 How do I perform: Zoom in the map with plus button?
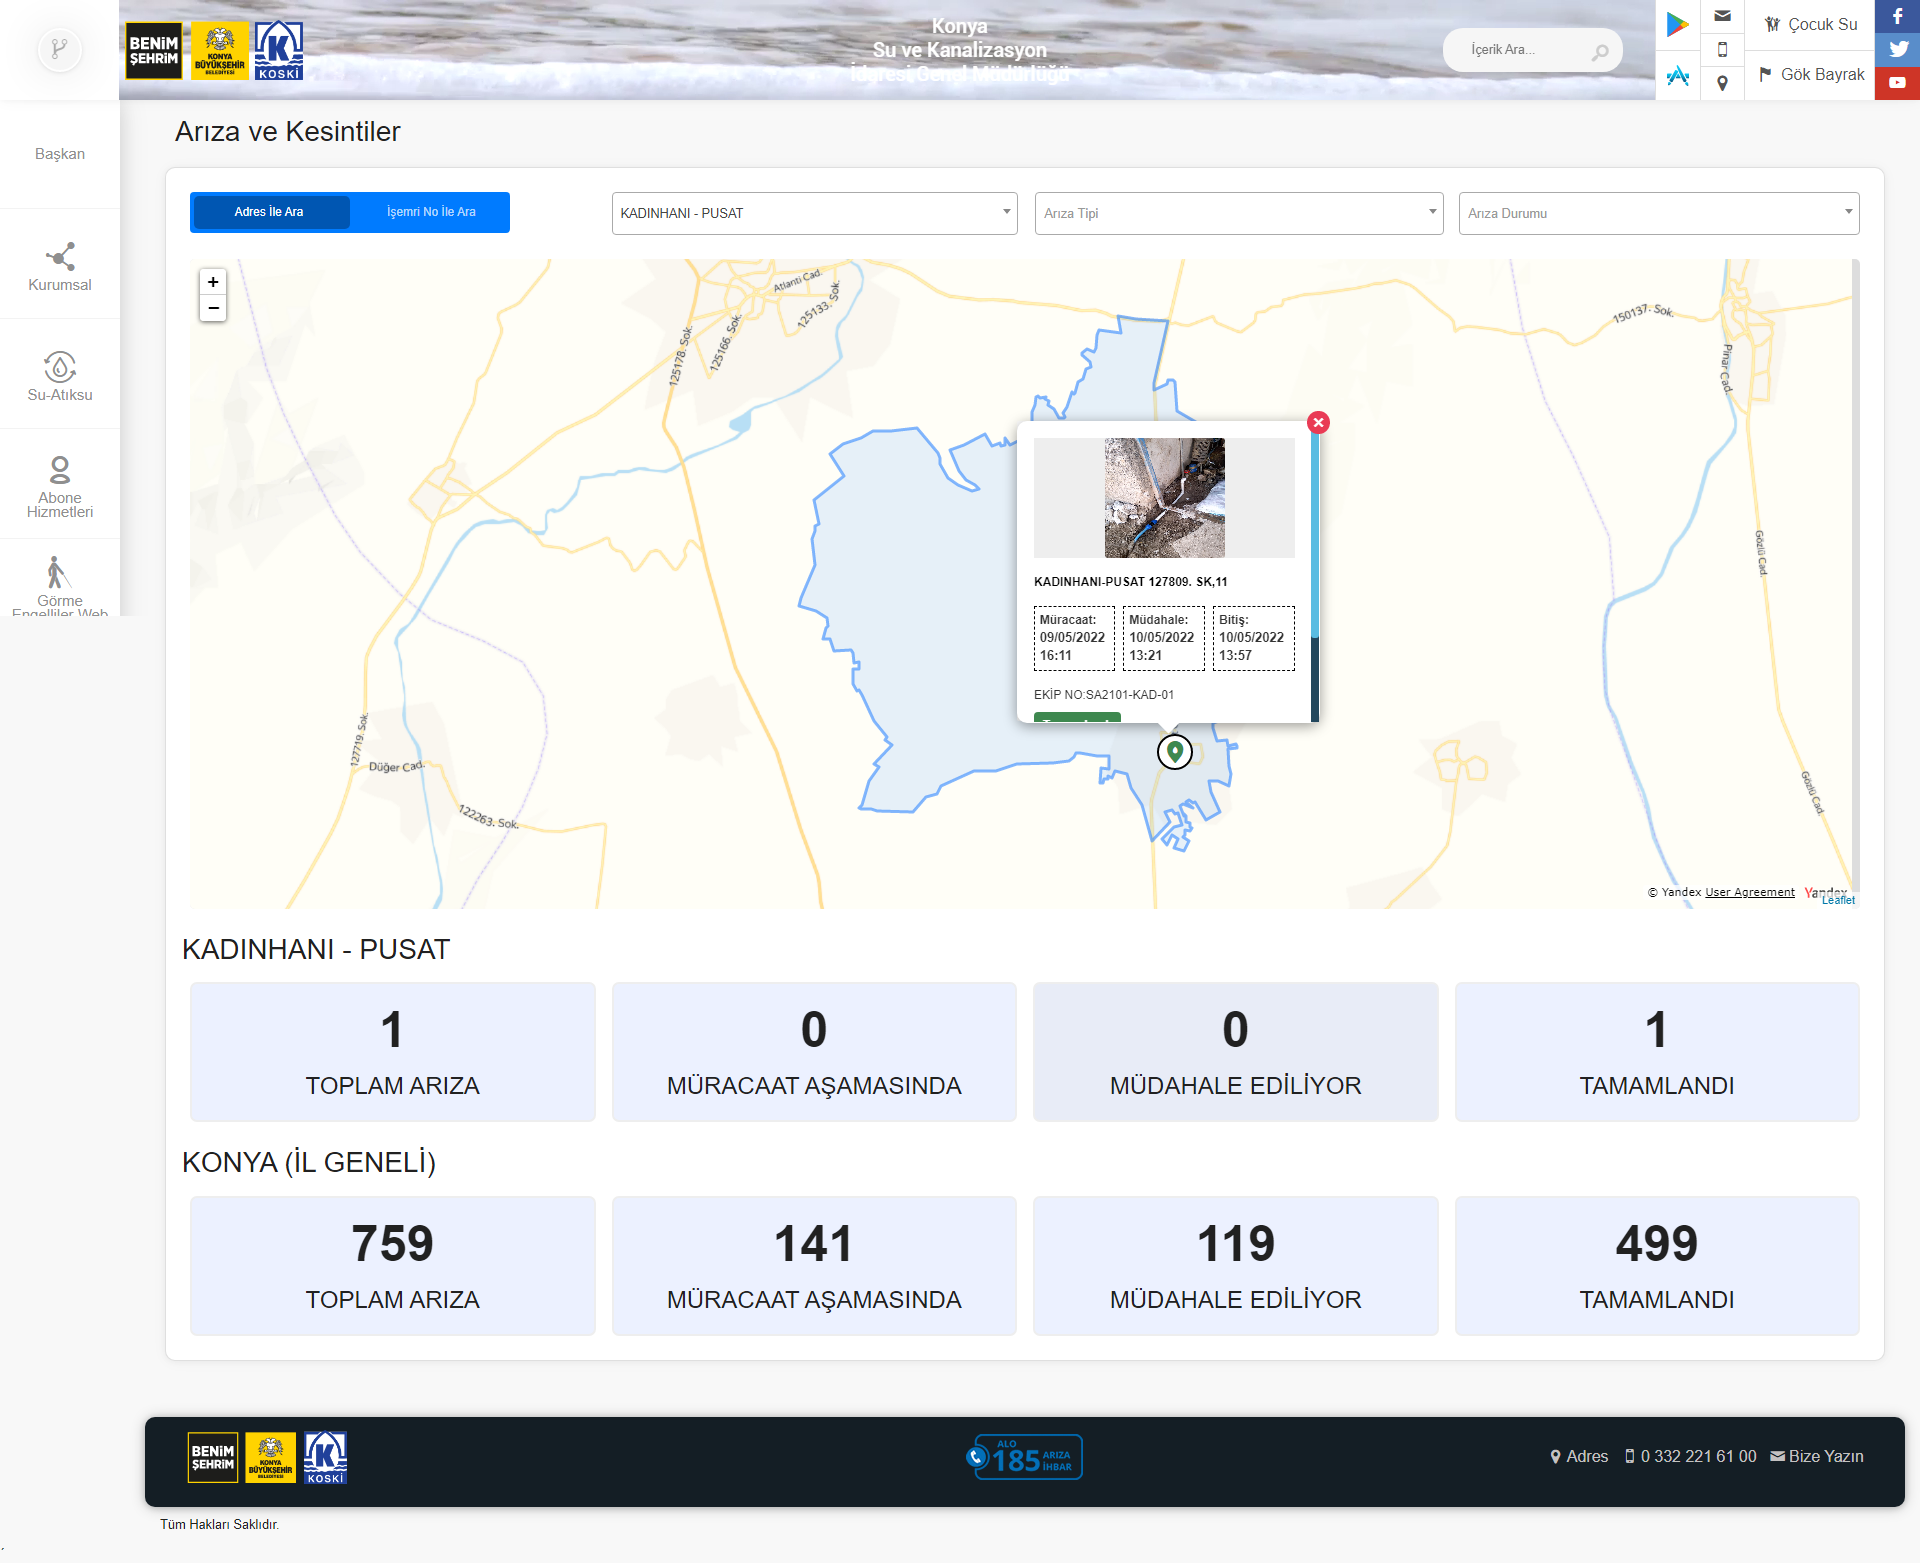click(213, 282)
